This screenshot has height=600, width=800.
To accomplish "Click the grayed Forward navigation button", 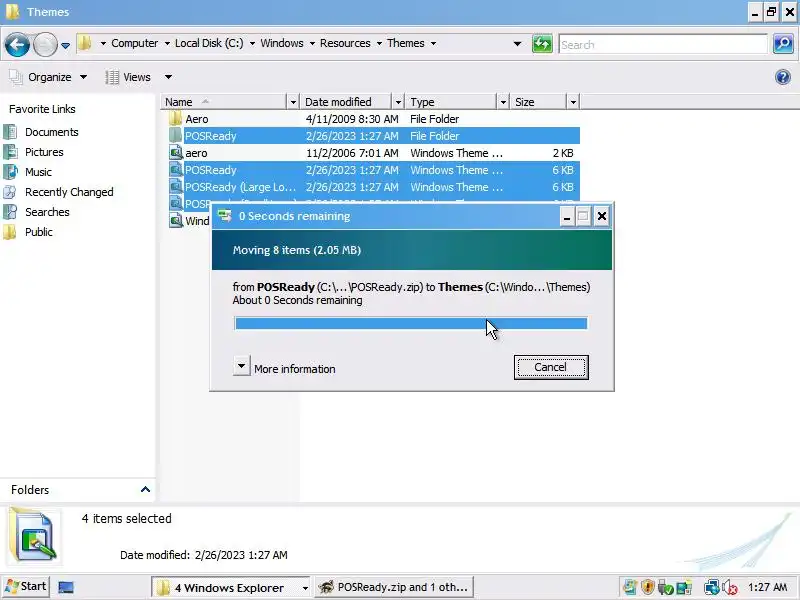I will click(x=45, y=44).
